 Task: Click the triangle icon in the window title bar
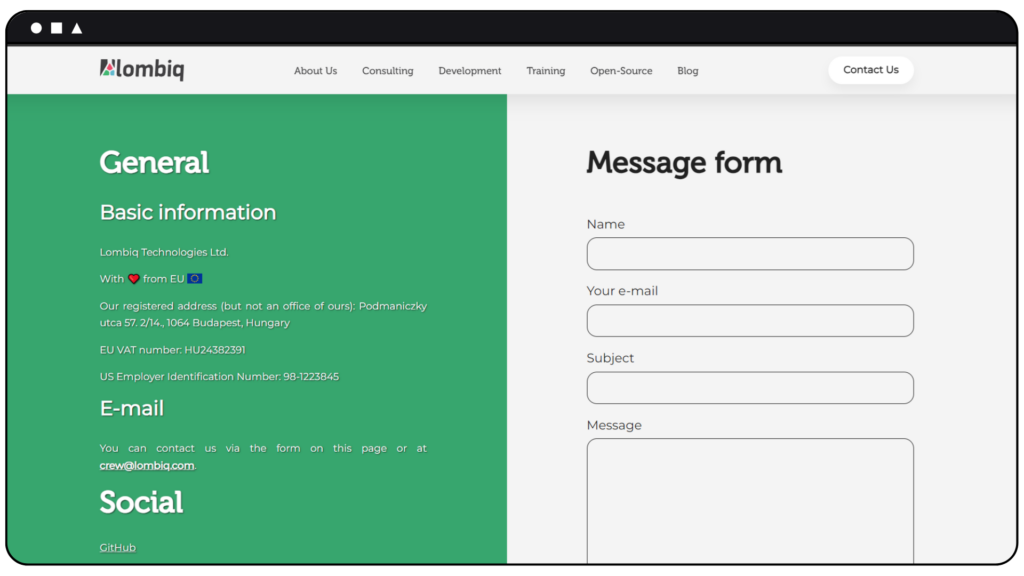(77, 28)
